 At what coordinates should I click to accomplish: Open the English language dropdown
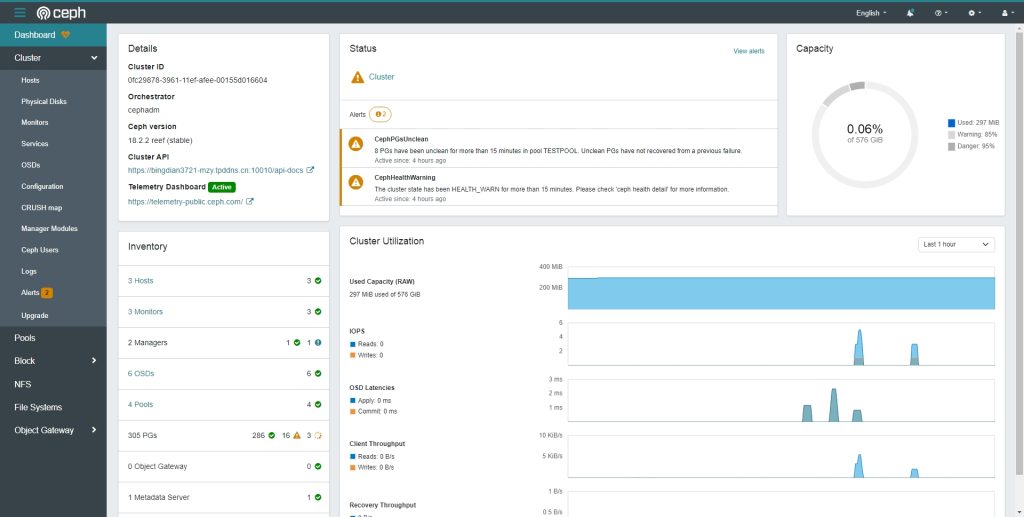(871, 13)
